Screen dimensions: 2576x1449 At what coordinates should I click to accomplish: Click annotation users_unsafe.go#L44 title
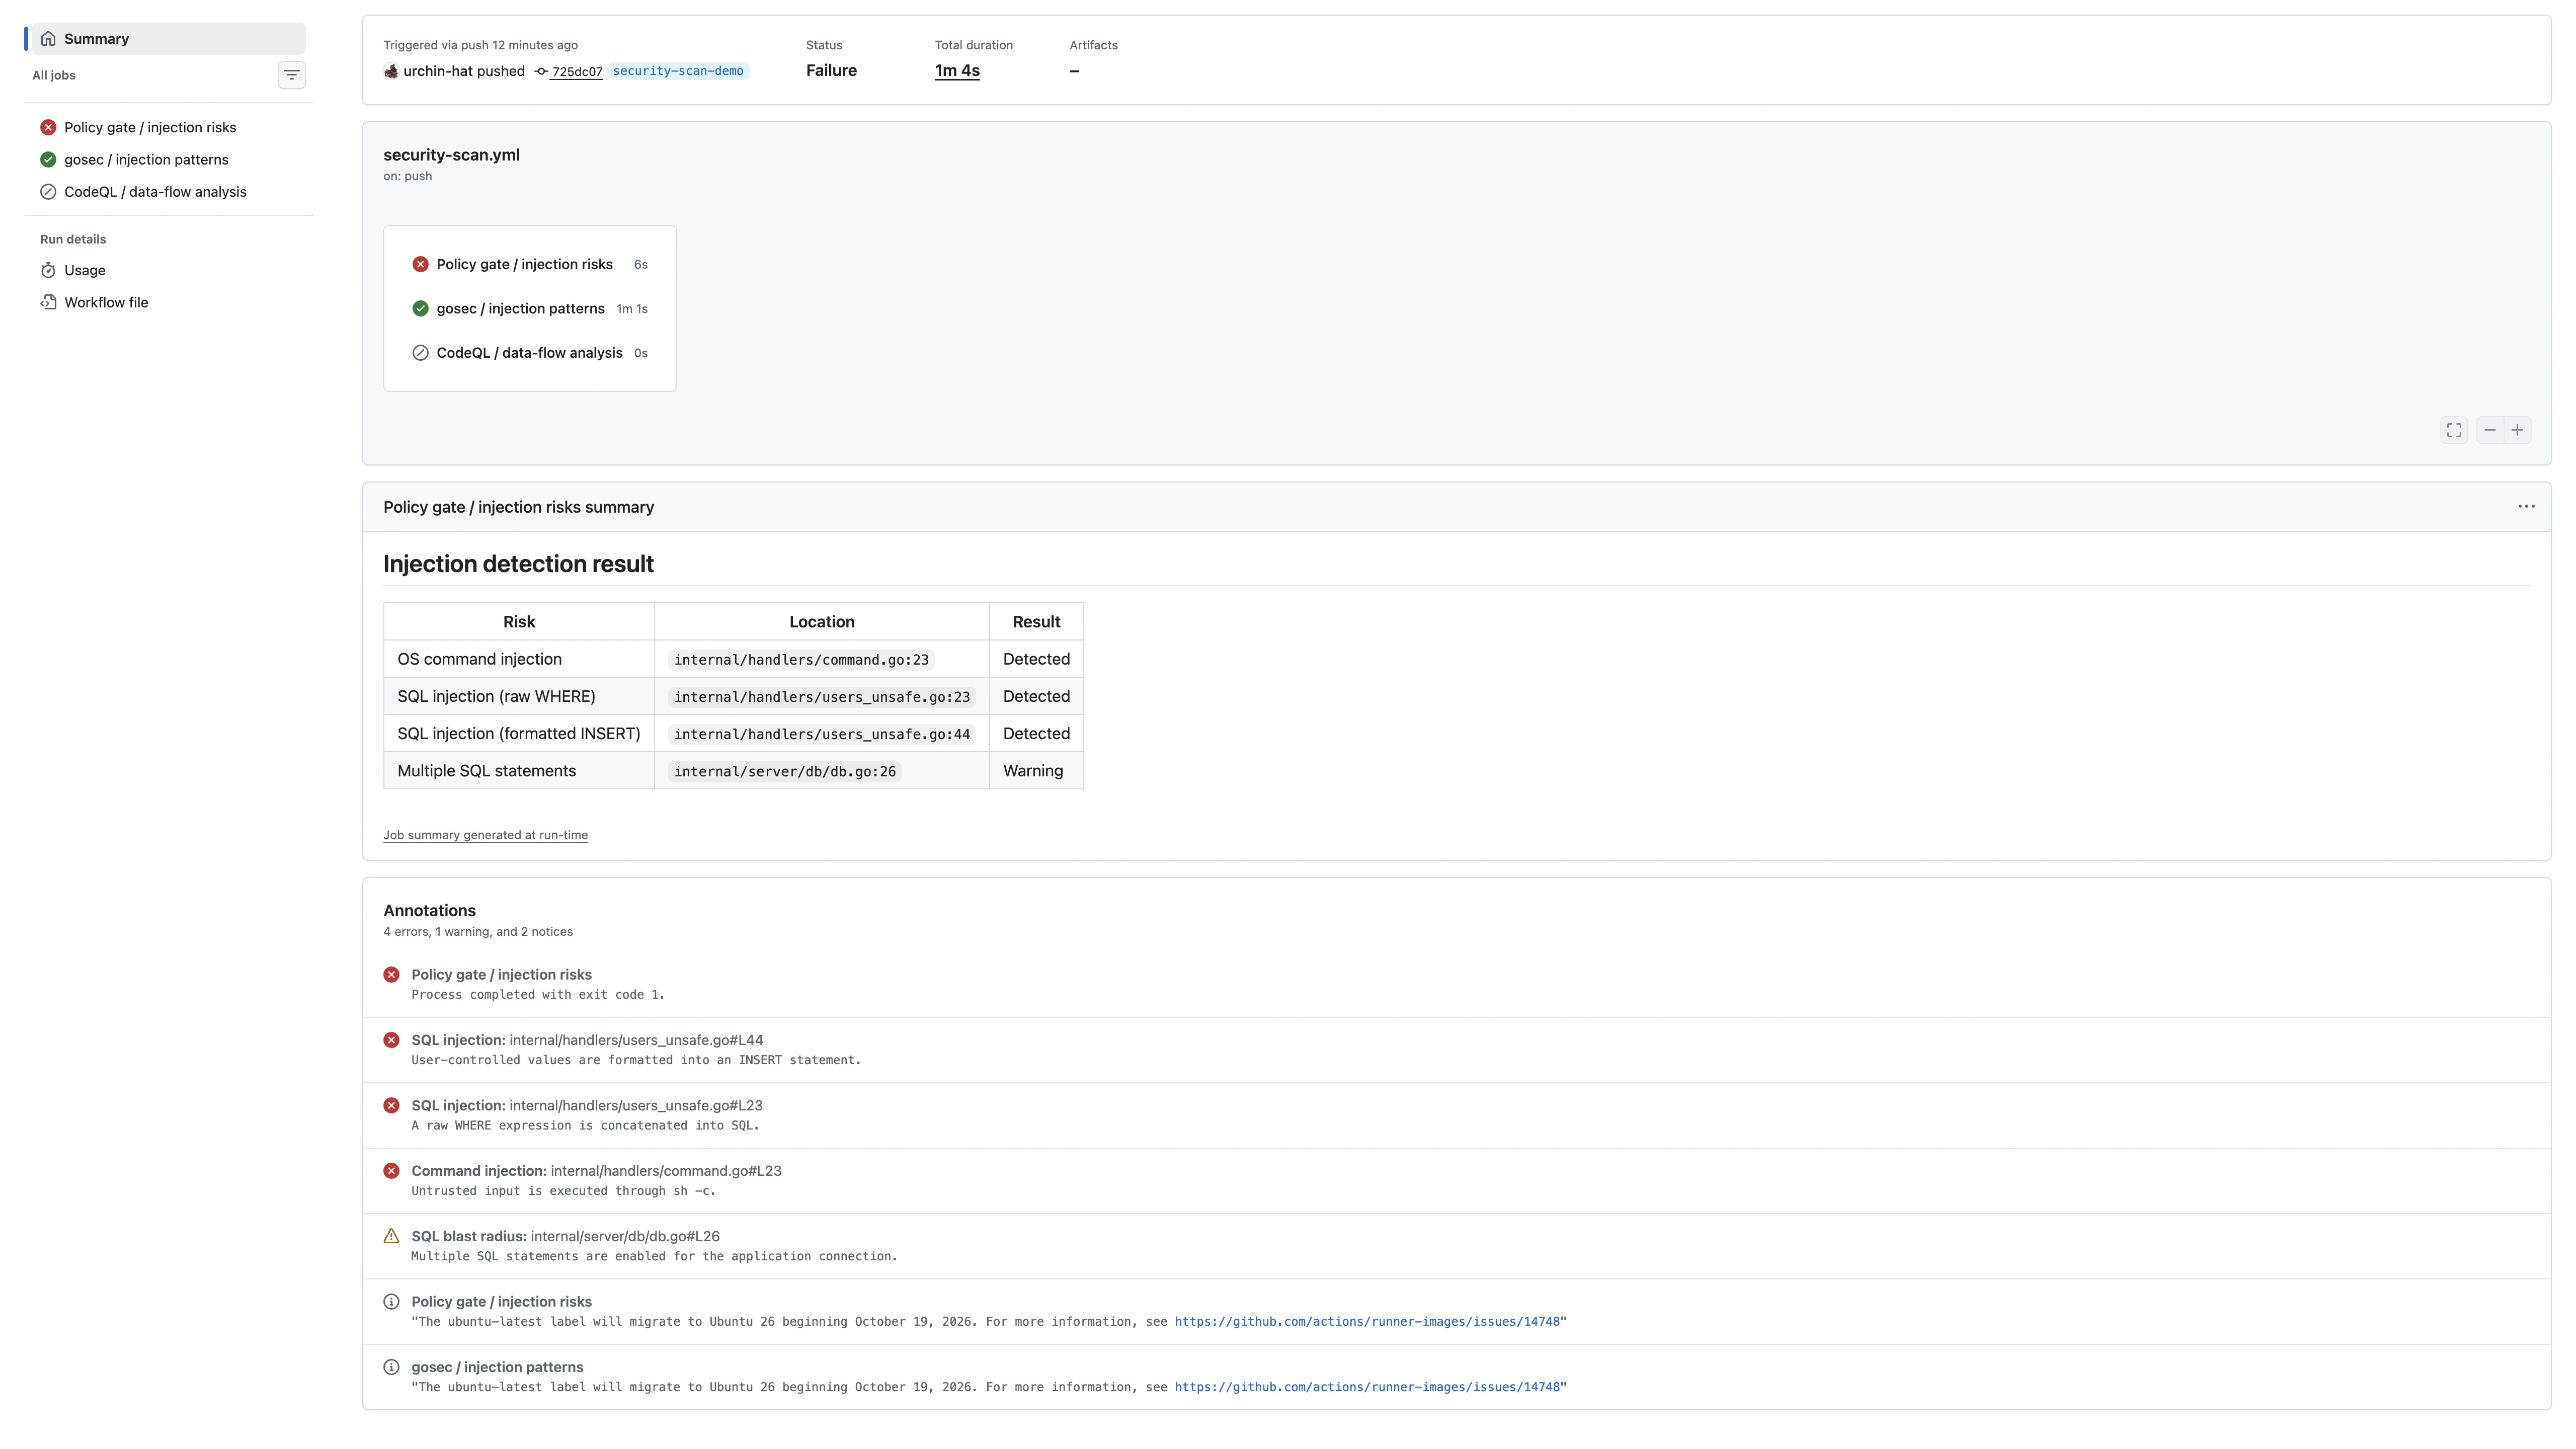pos(587,1040)
